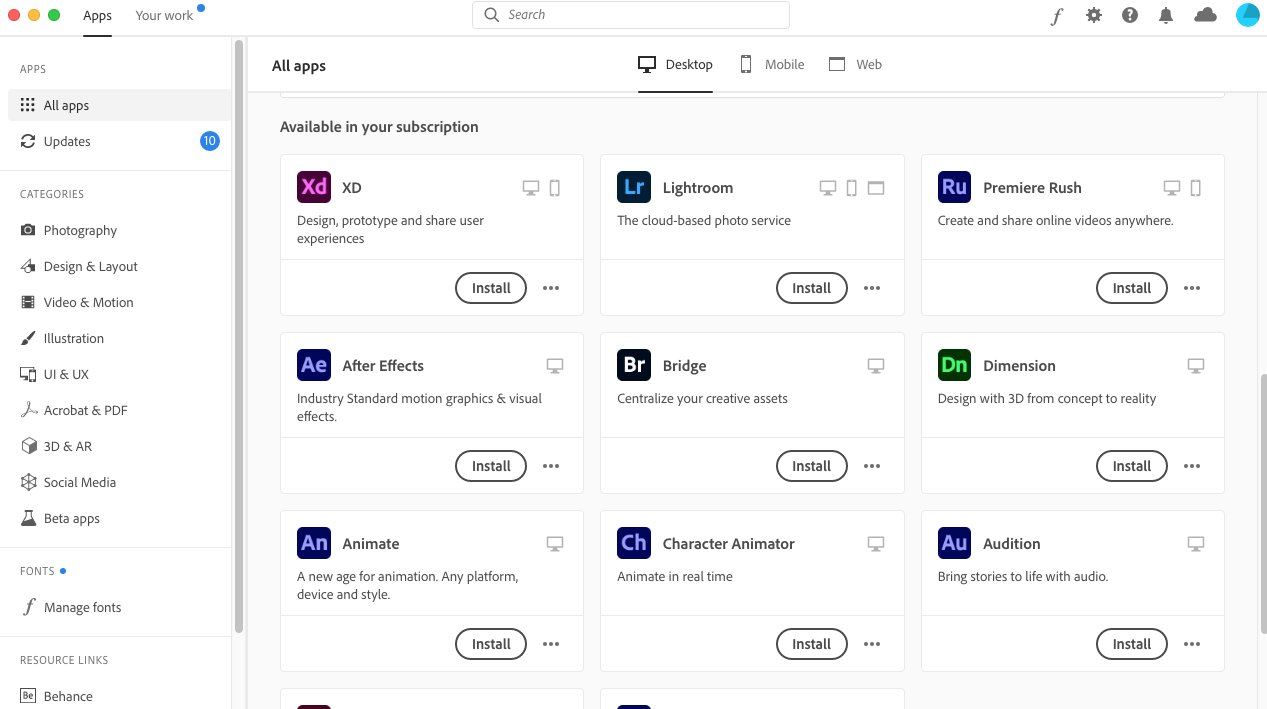Open the Video & Motion category

86,302
